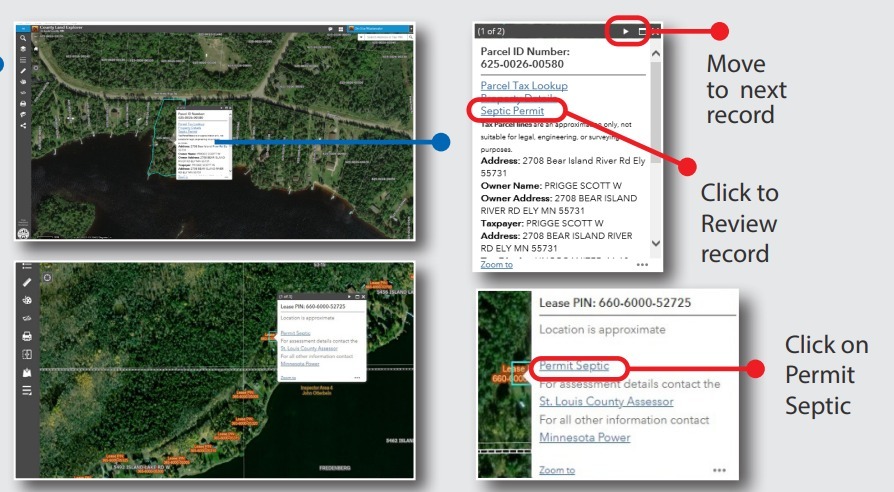The width and height of the screenshot is (894, 492).
Task: Click the search magnifier icon in top sidebar
Action: pyautogui.click(x=23, y=37)
